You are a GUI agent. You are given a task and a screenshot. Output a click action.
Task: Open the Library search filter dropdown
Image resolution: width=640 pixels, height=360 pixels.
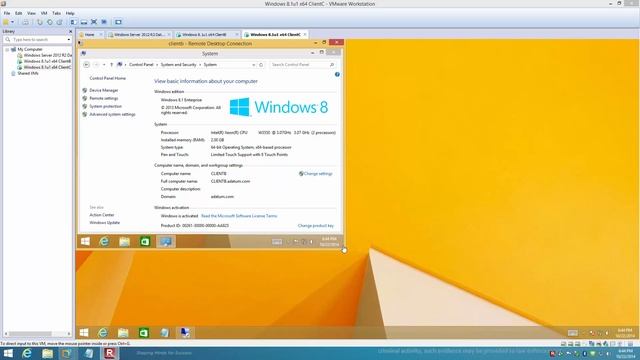pos(69,40)
